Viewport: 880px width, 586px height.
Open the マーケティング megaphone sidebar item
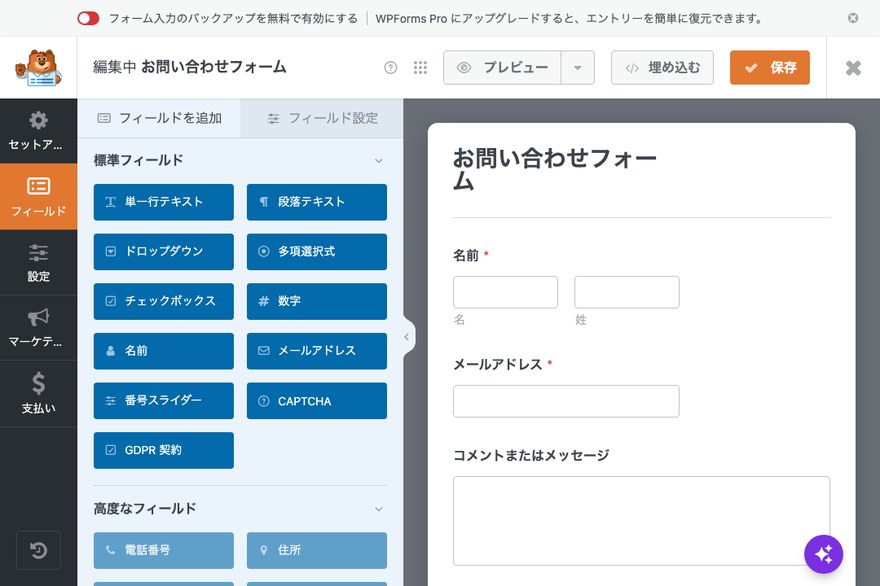coord(38,328)
